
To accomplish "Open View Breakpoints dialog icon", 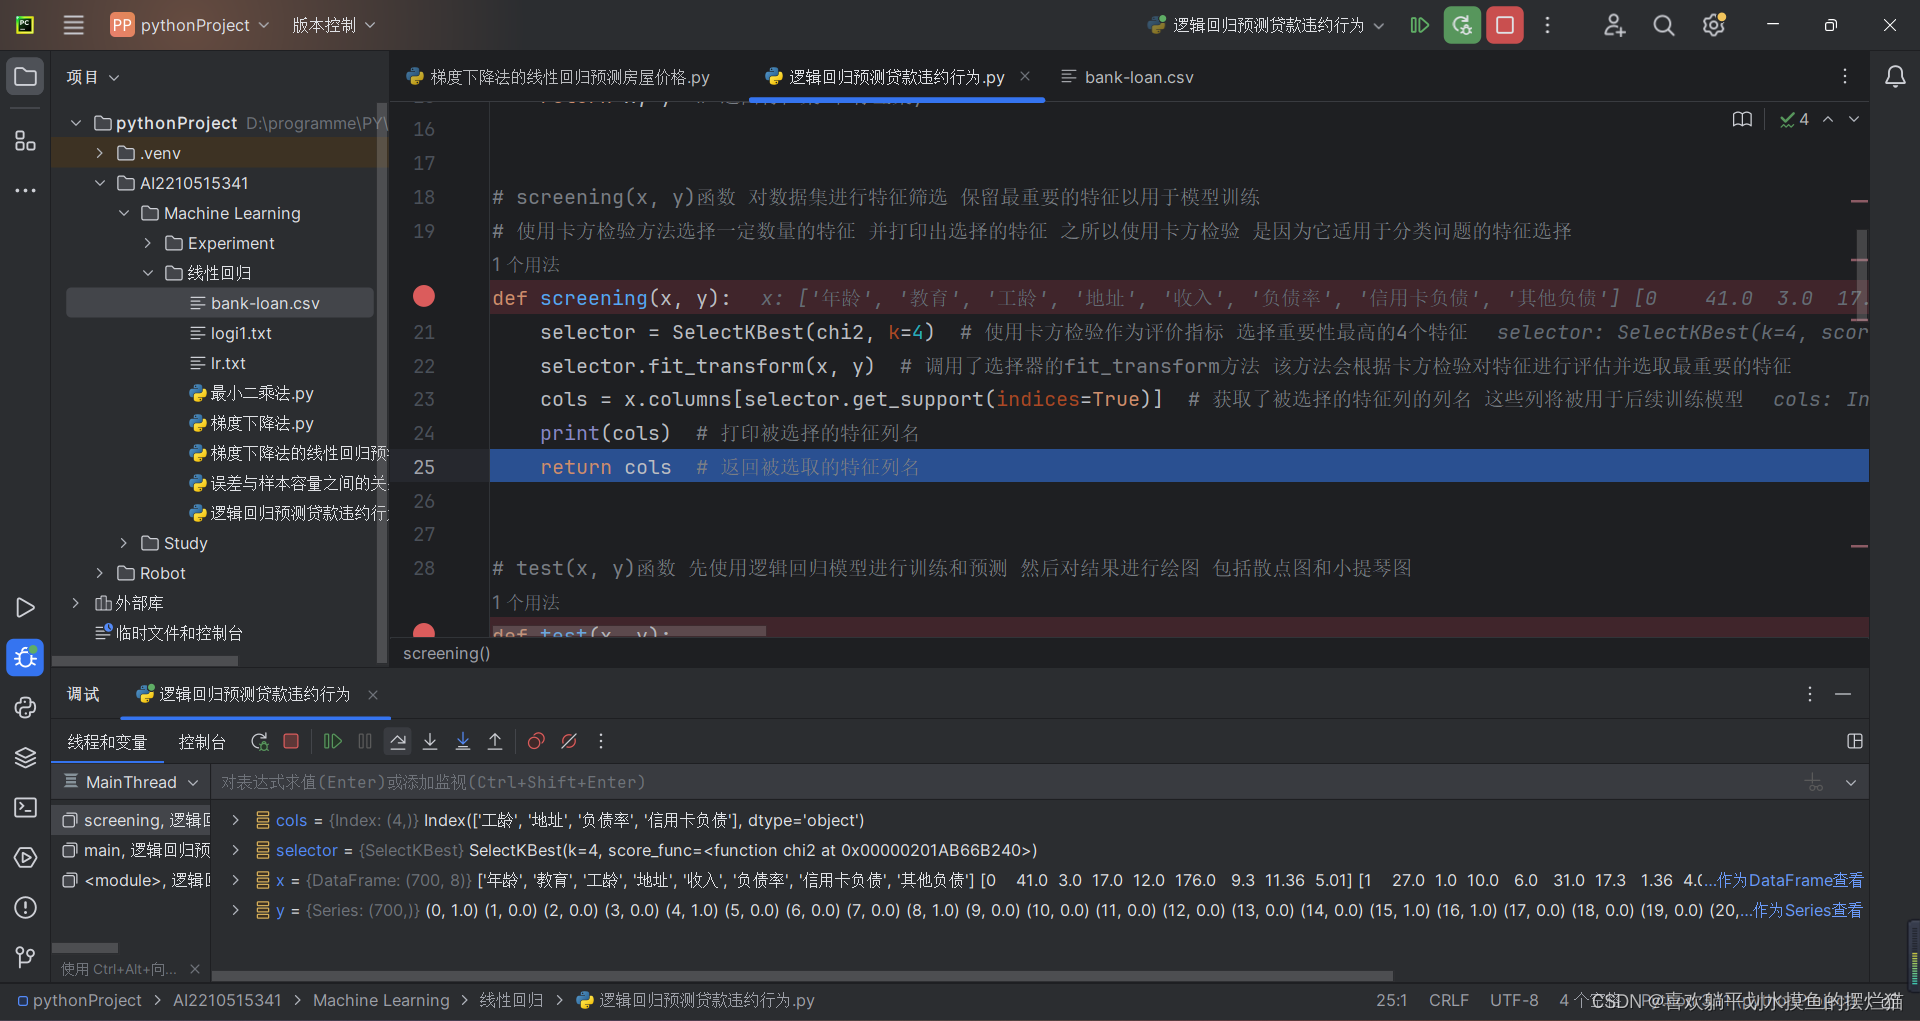I will click(536, 742).
